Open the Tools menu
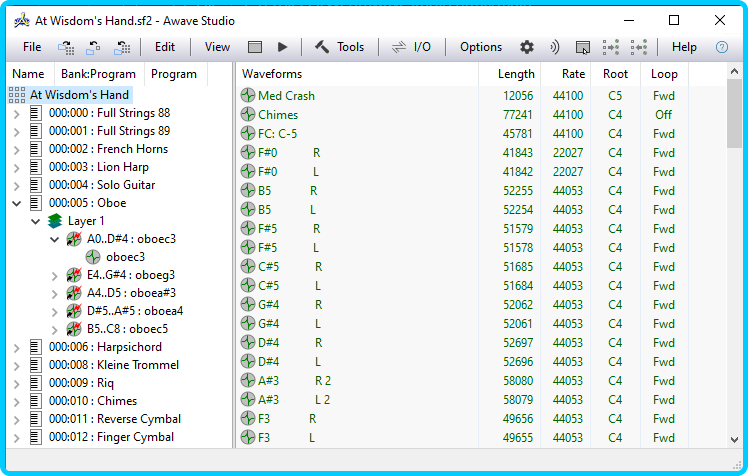Image resolution: width=748 pixels, height=476 pixels. pos(350,47)
